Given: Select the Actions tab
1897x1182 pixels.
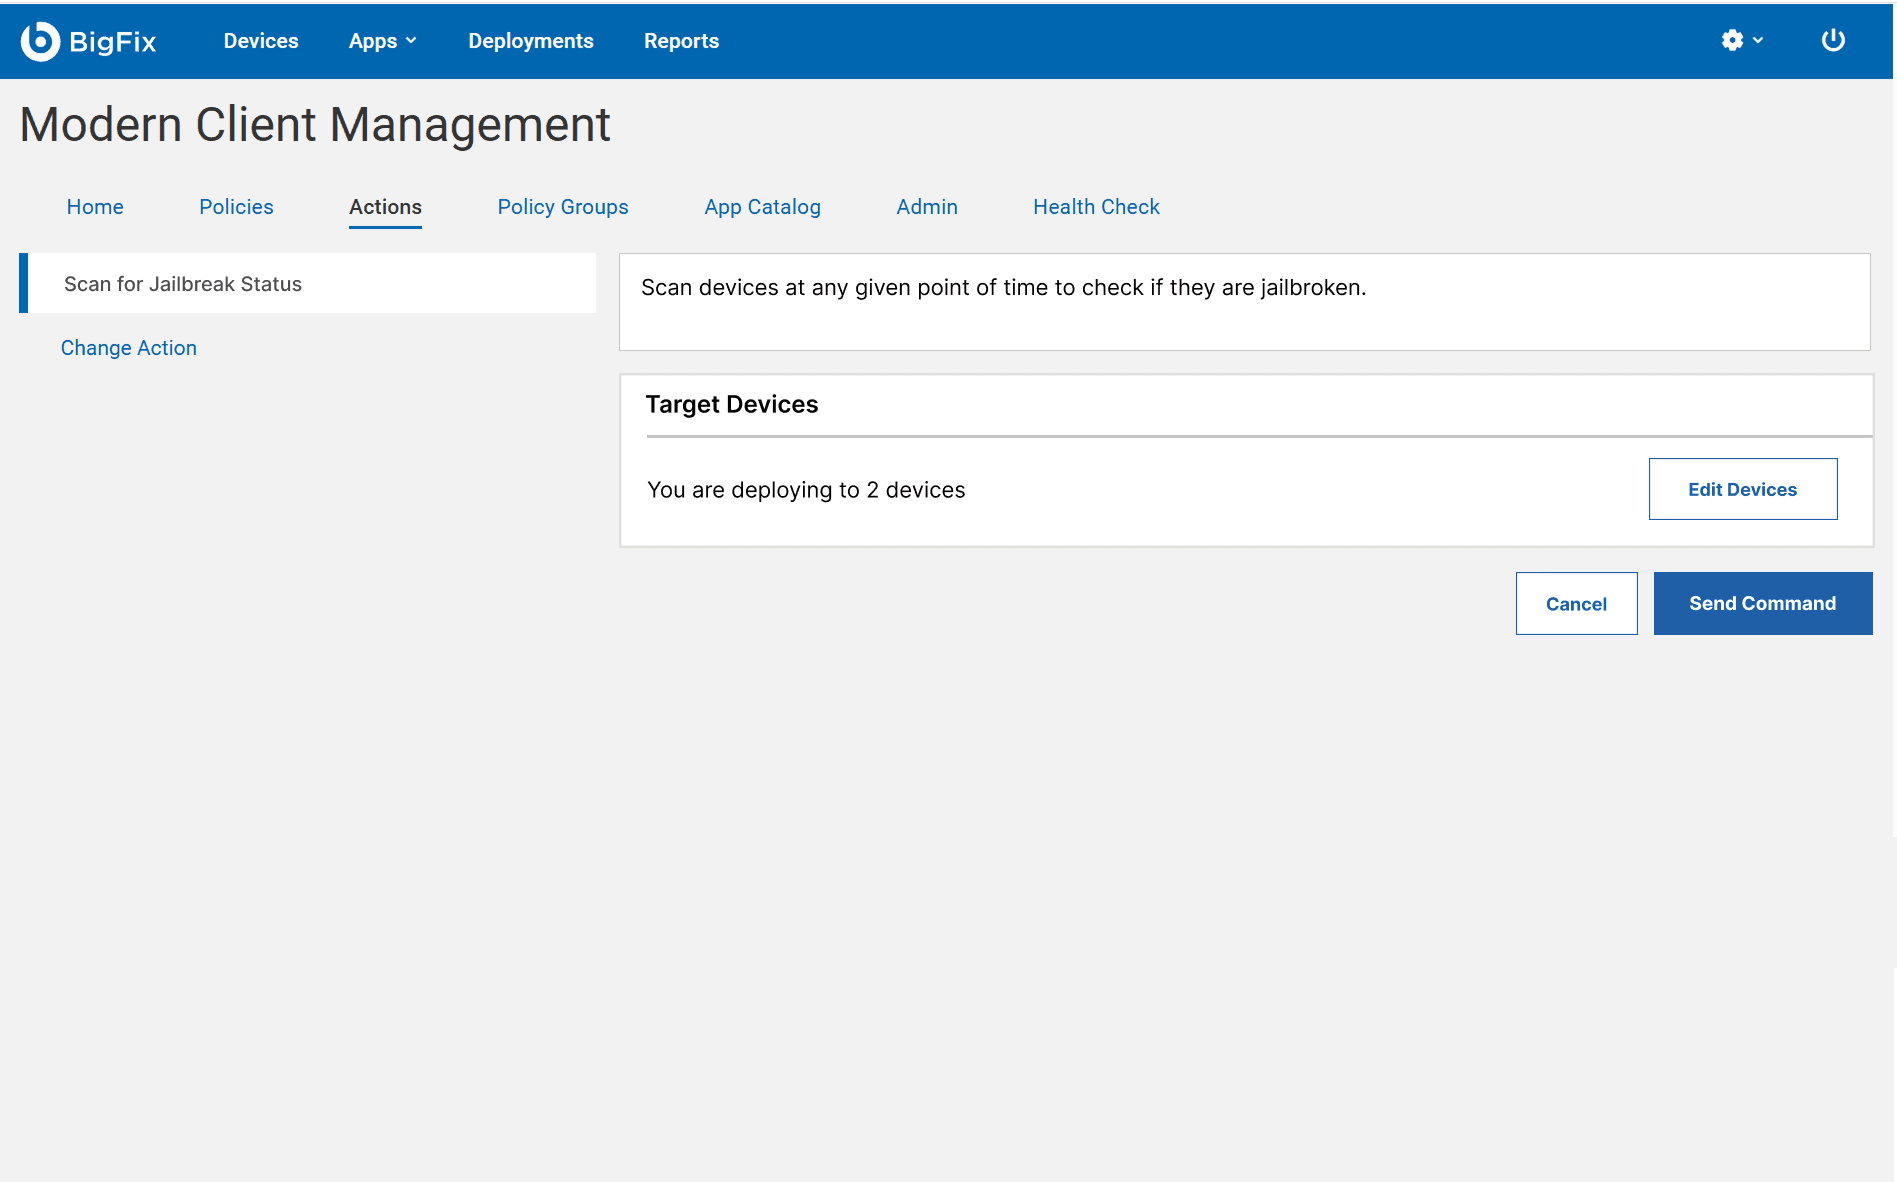Looking at the screenshot, I should [385, 207].
